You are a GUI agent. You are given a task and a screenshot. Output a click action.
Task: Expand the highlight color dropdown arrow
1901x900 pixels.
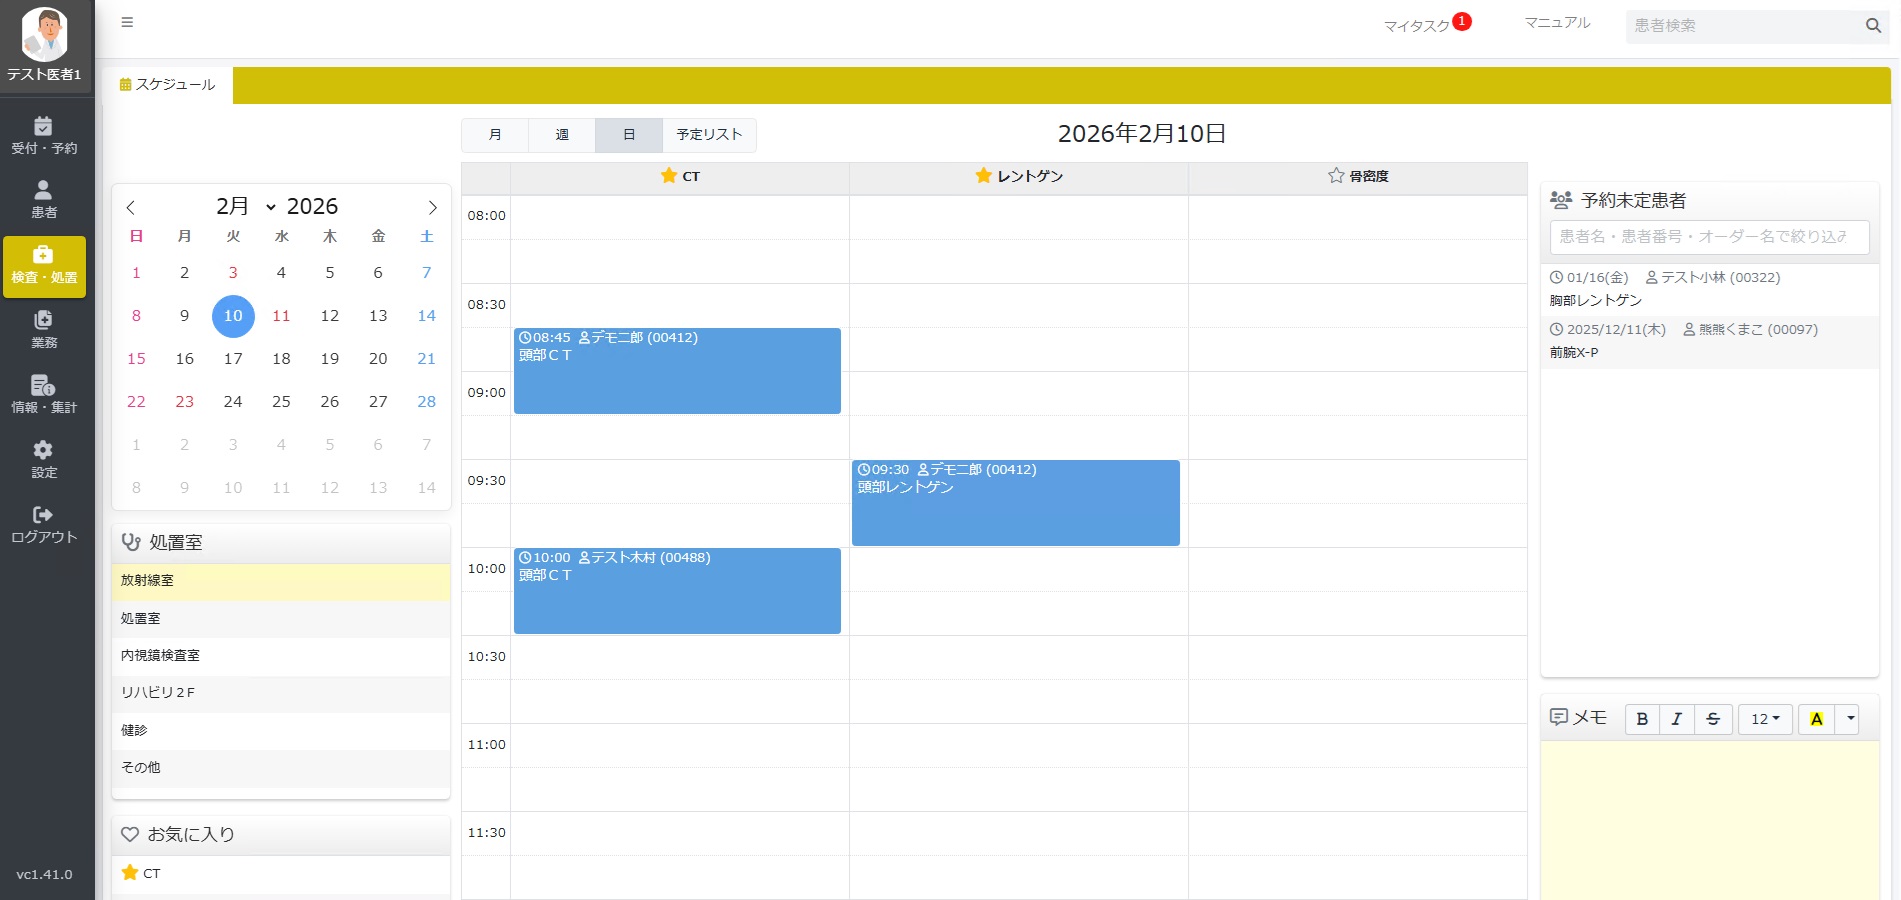tap(1850, 719)
